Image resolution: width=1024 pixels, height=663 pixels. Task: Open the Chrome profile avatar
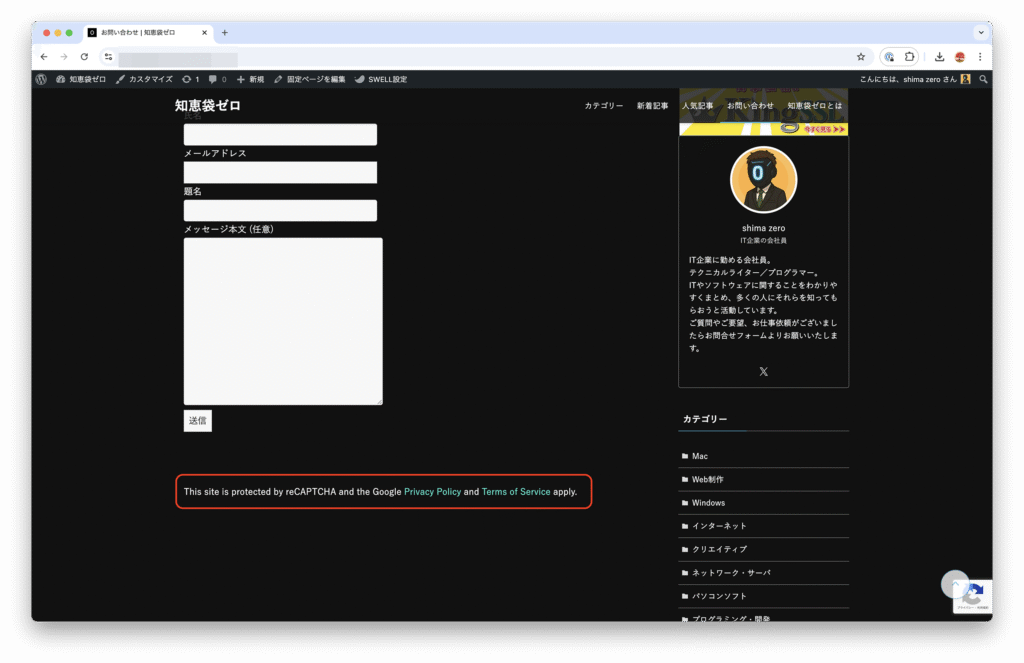click(x=960, y=57)
